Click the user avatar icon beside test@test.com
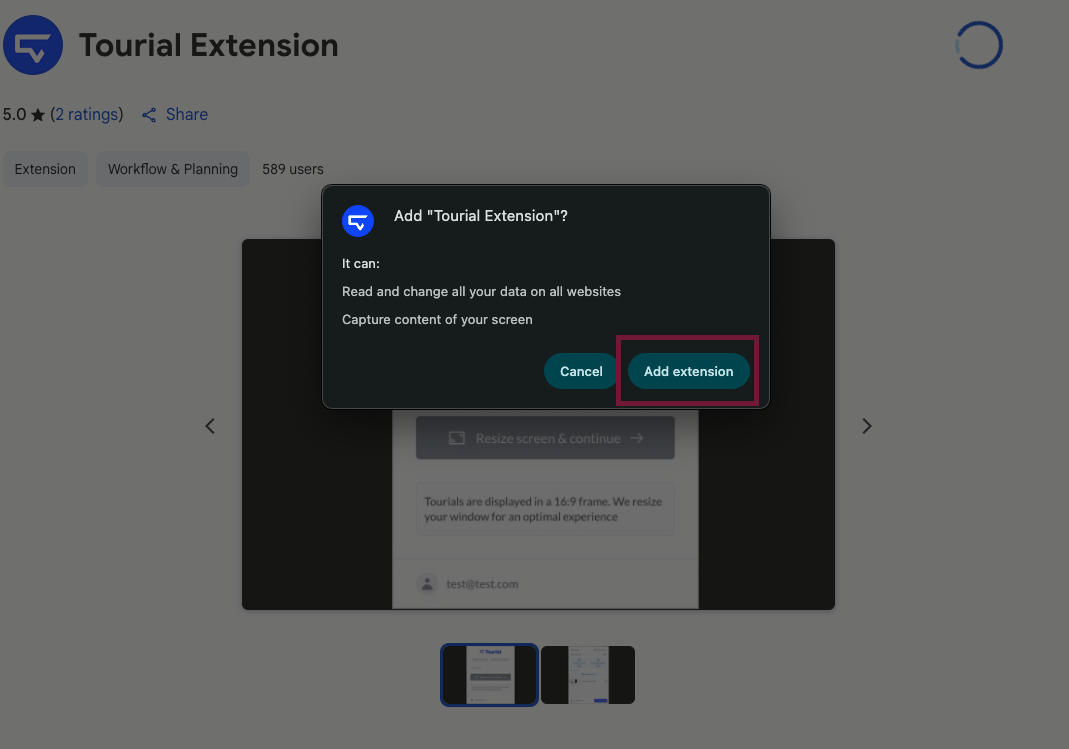This screenshot has height=749, width=1069. point(428,583)
